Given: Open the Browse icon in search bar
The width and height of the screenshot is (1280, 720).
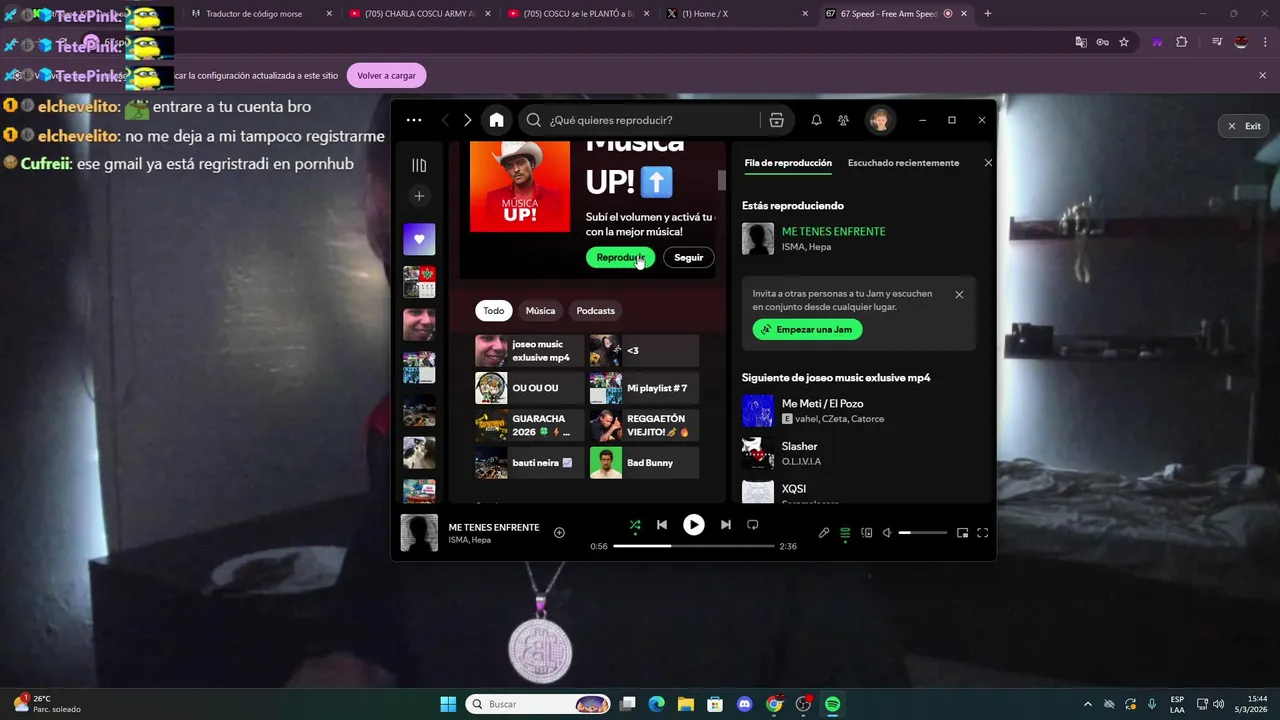Looking at the screenshot, I should pyautogui.click(x=776, y=120).
